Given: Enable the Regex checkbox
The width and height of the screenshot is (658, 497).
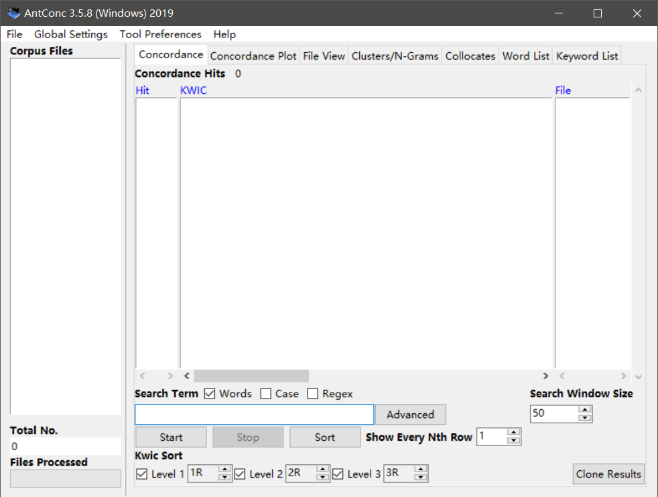Looking at the screenshot, I should (x=312, y=394).
